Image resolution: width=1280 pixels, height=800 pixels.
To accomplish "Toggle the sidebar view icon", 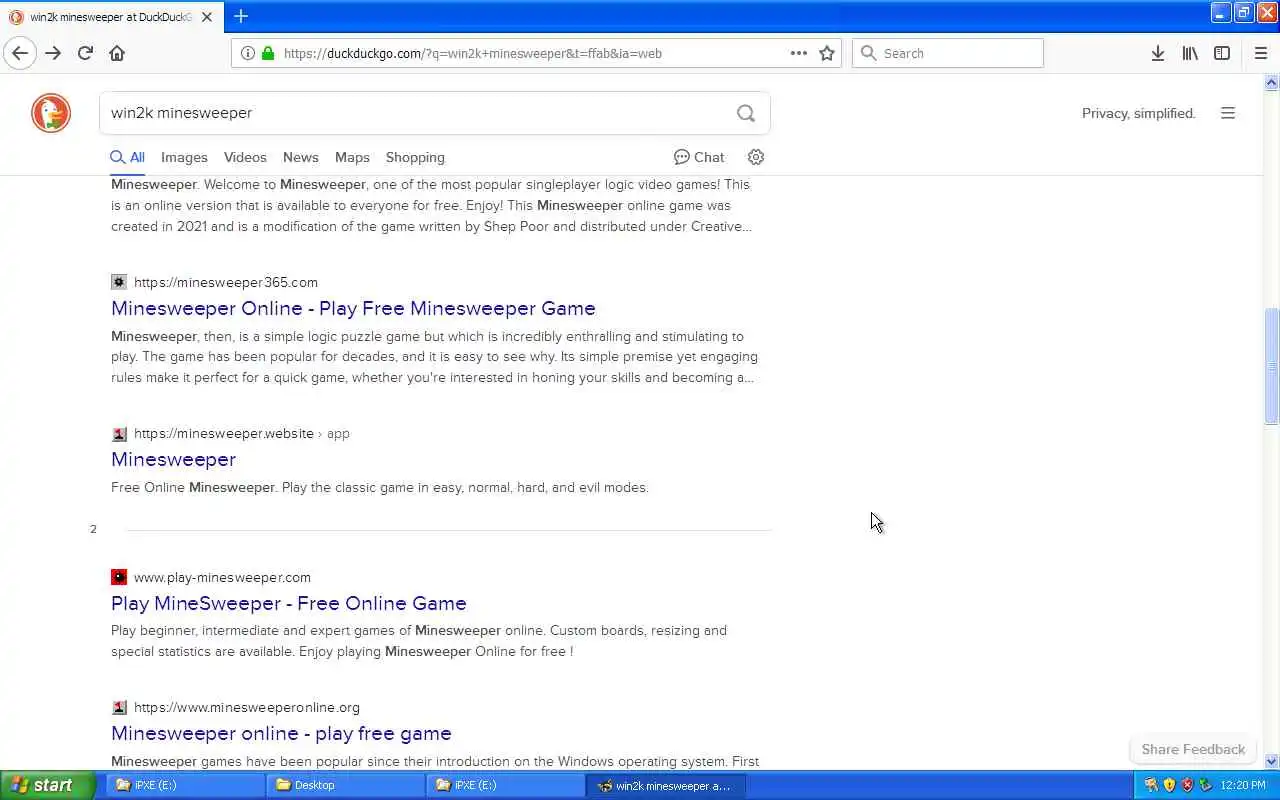I will 1222,53.
